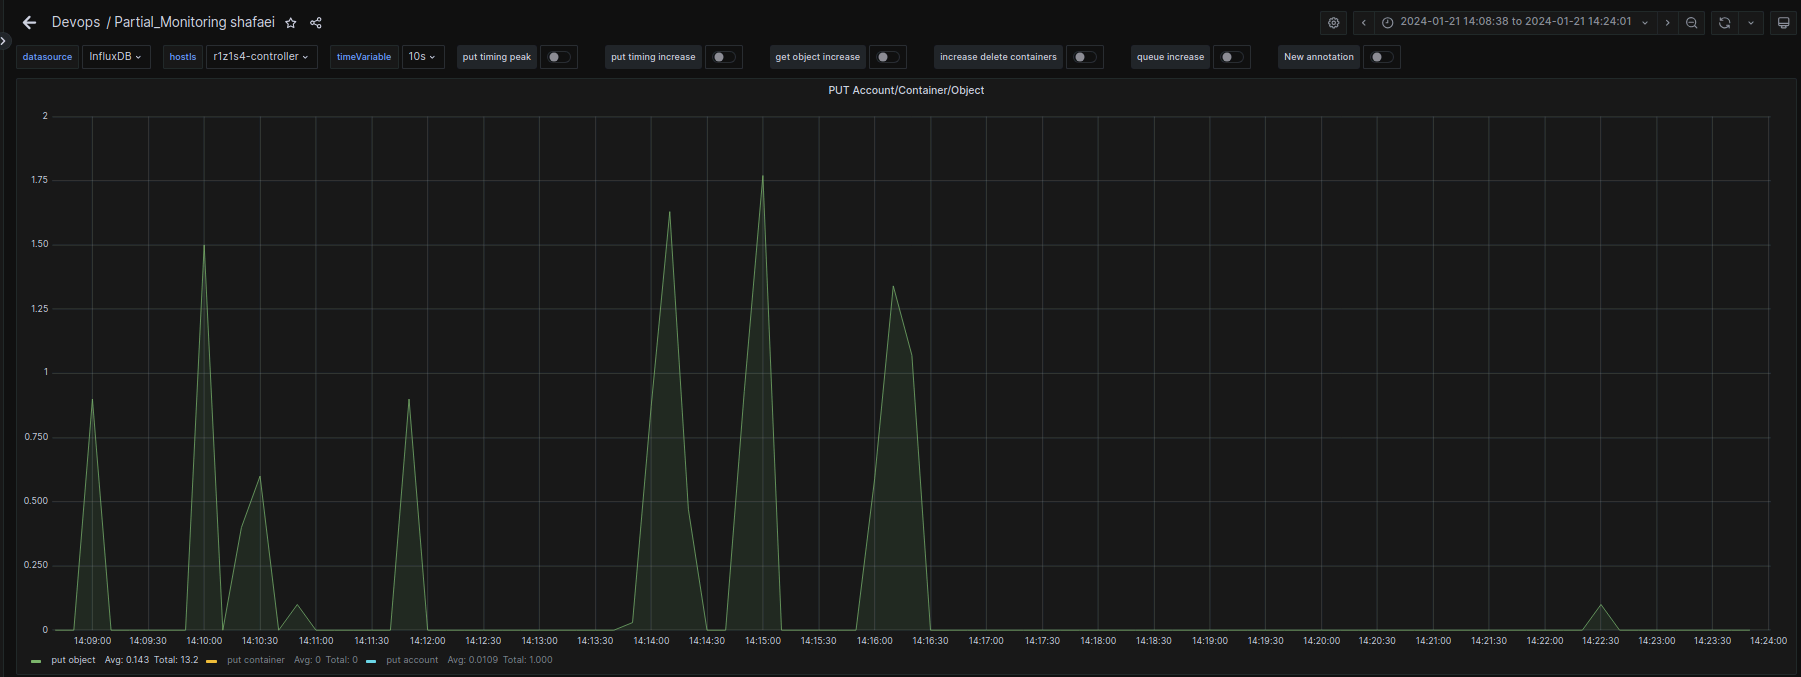Star the dashboard as favorite

click(291, 23)
